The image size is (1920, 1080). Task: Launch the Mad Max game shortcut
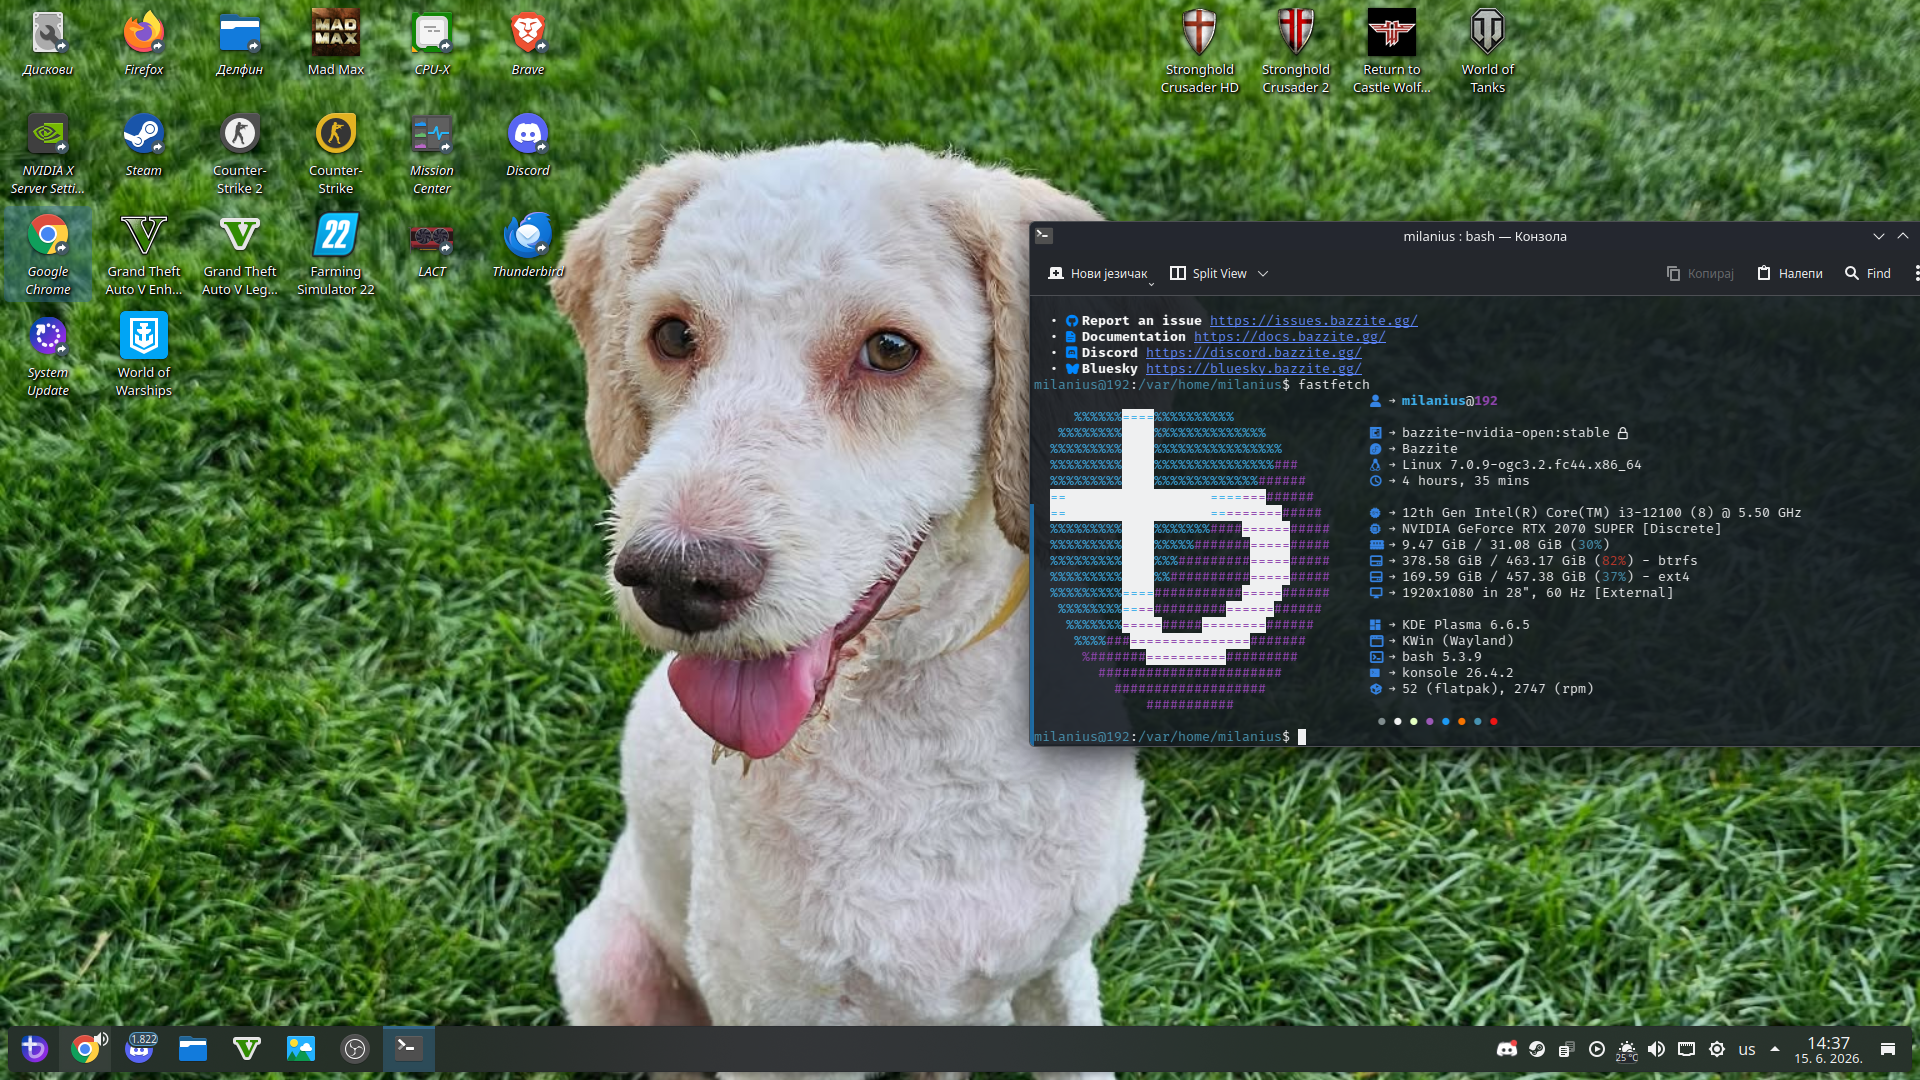tap(336, 44)
